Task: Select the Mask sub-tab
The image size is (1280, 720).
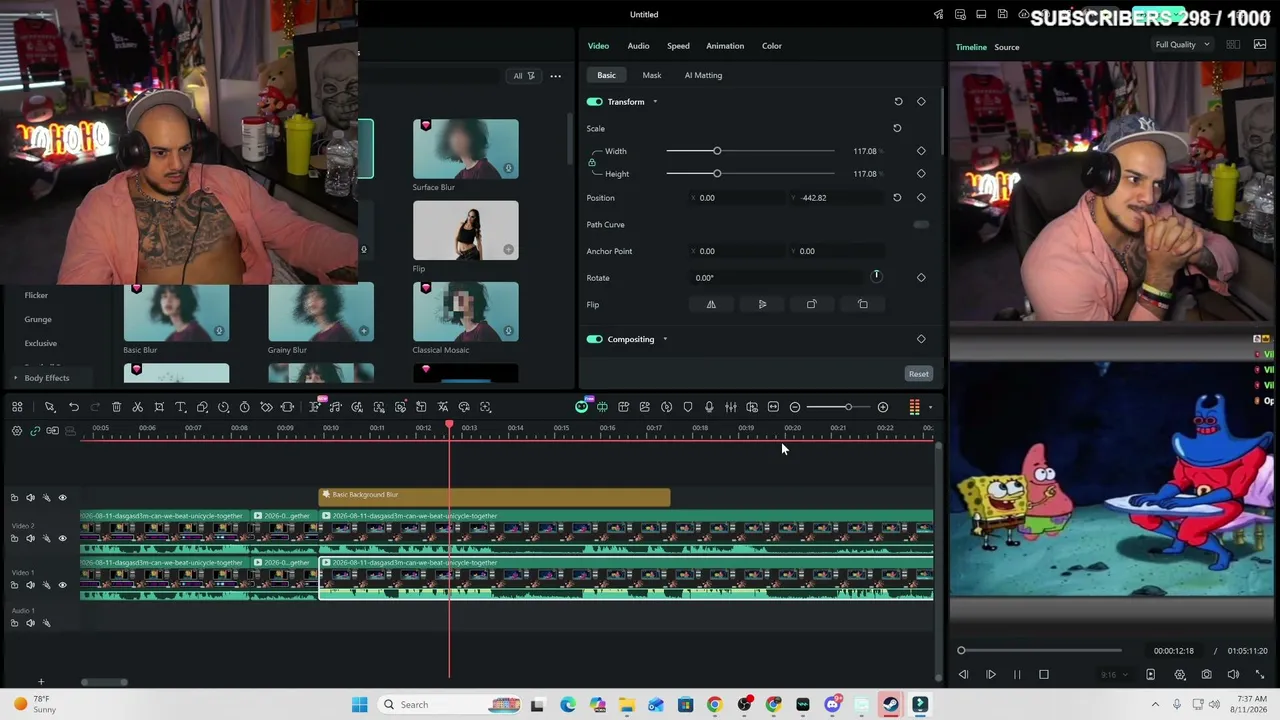Action: click(x=652, y=75)
